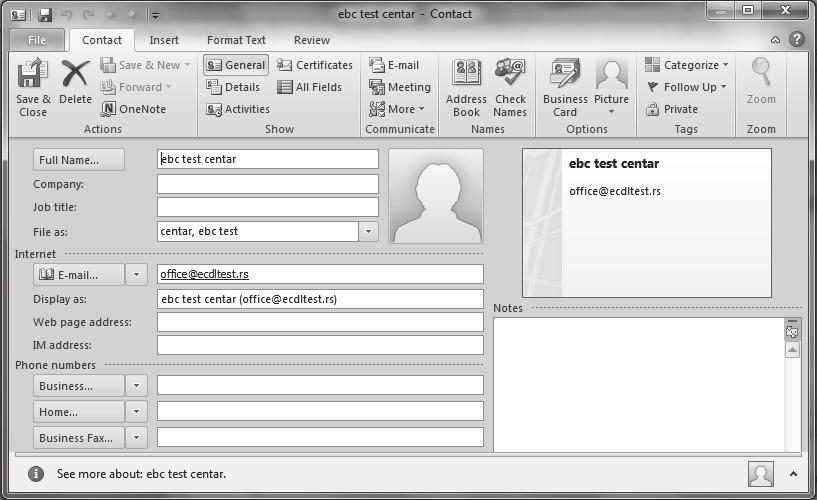Show All Fields page
The width and height of the screenshot is (817, 500).
(x=310, y=87)
